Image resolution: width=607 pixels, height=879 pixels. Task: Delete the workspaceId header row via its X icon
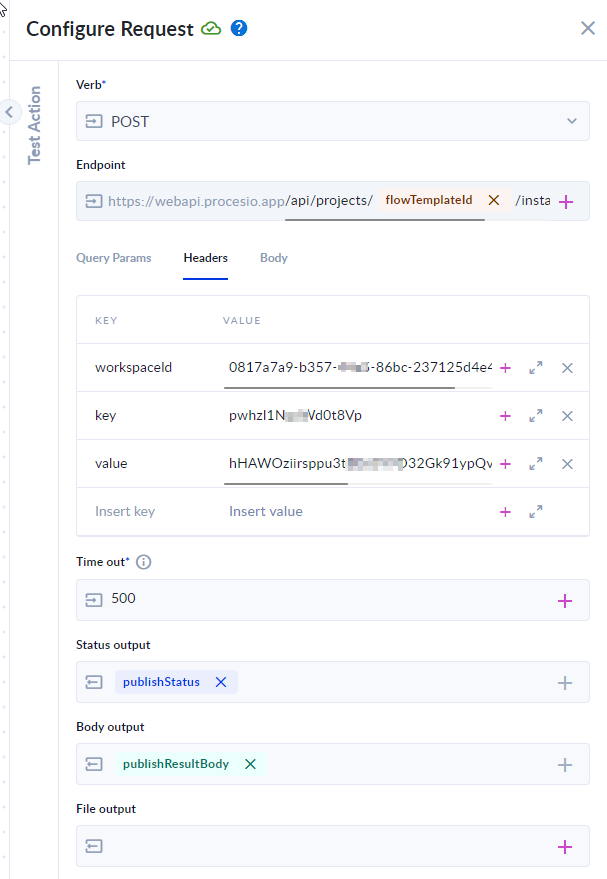click(x=567, y=367)
